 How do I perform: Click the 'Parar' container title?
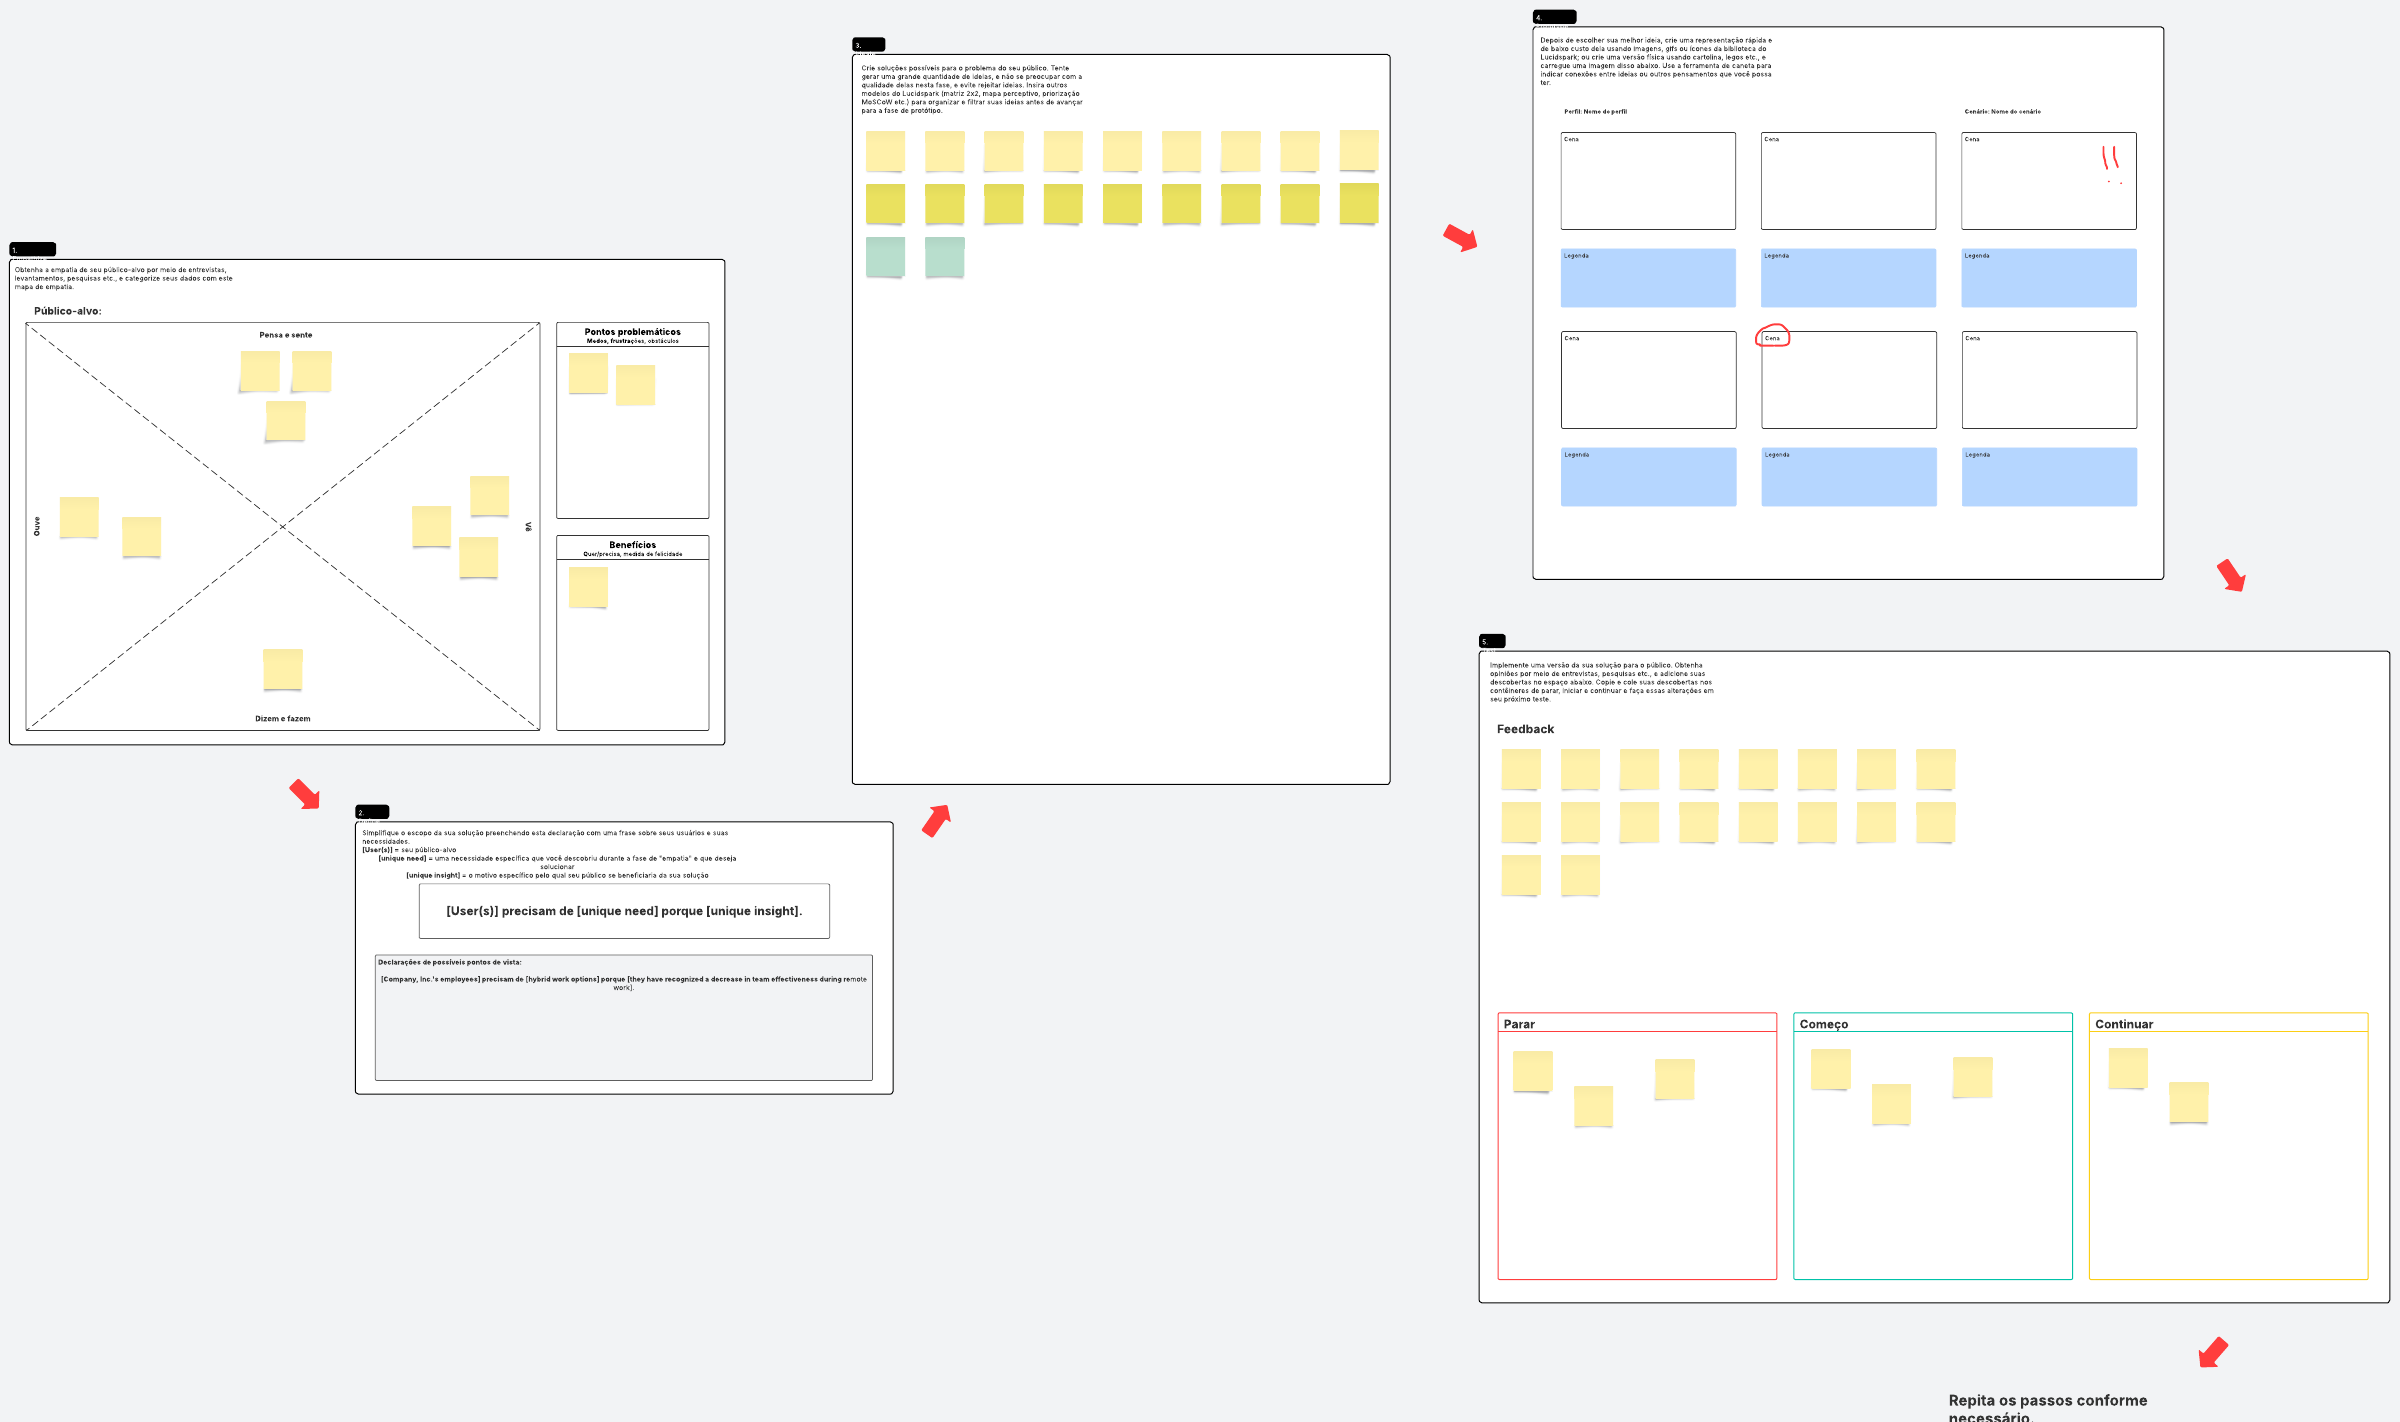(x=1519, y=1024)
